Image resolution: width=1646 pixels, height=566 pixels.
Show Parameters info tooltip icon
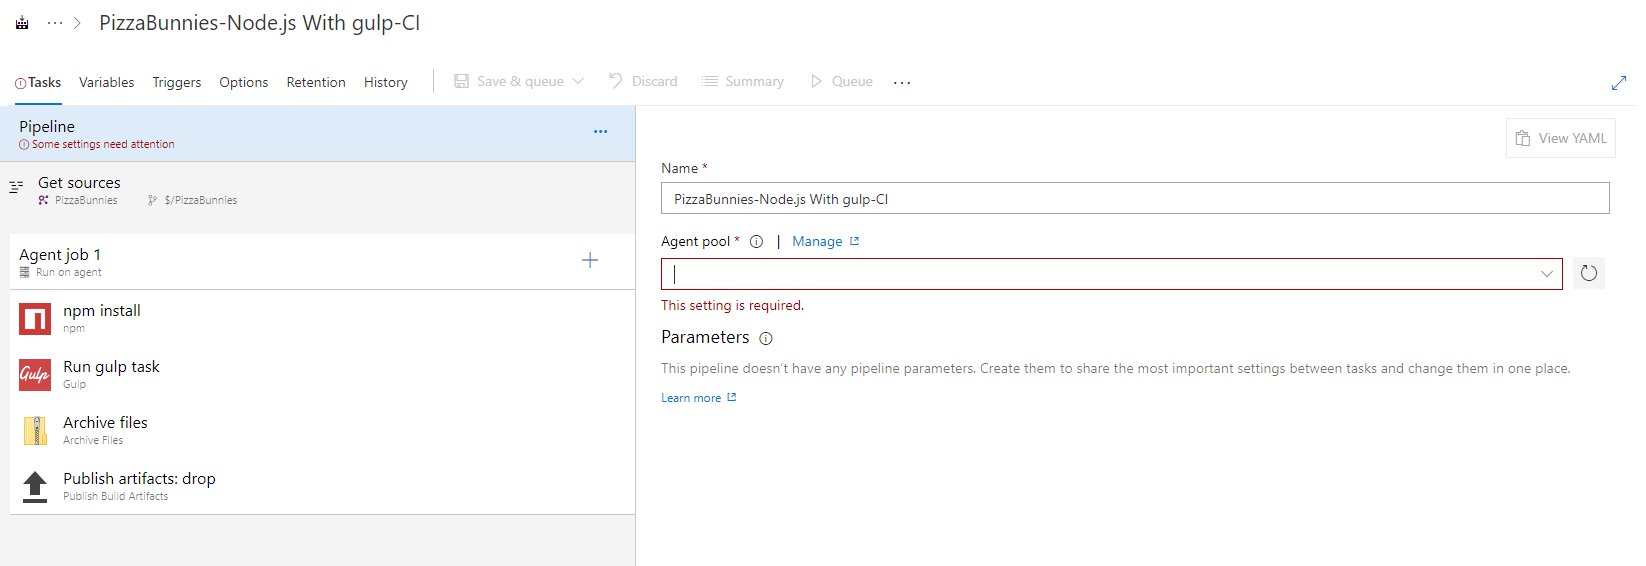click(x=766, y=339)
